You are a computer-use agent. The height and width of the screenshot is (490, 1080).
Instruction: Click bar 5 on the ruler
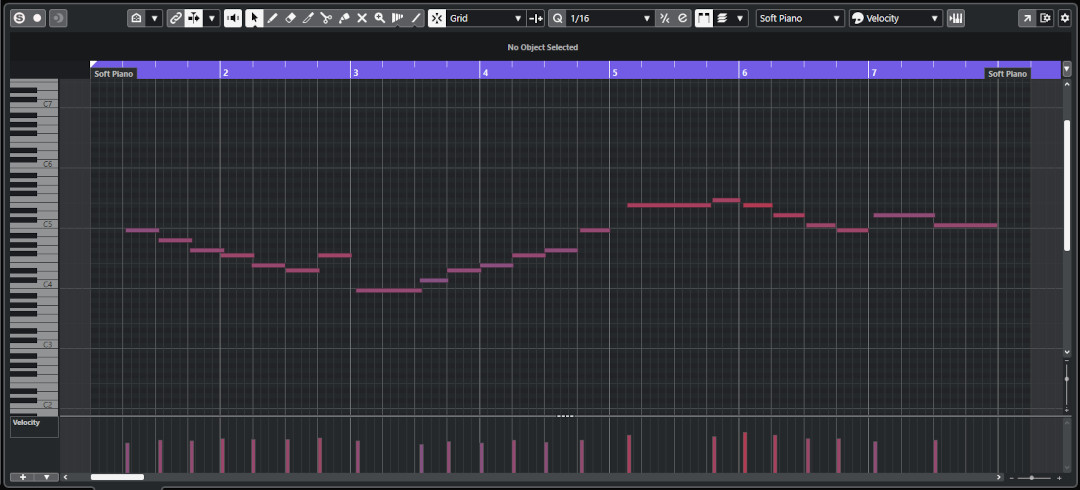(x=614, y=72)
